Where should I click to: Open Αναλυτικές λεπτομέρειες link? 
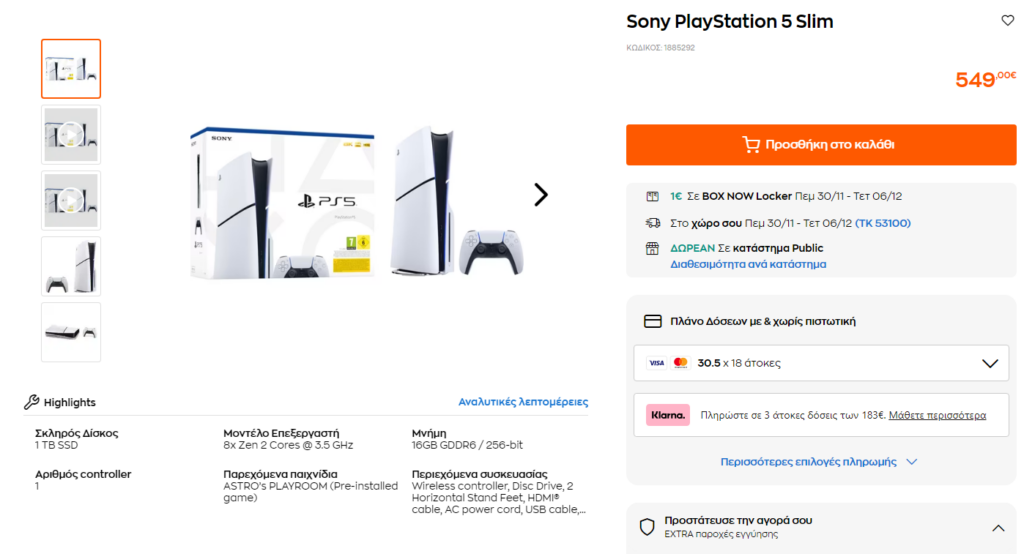tap(523, 402)
